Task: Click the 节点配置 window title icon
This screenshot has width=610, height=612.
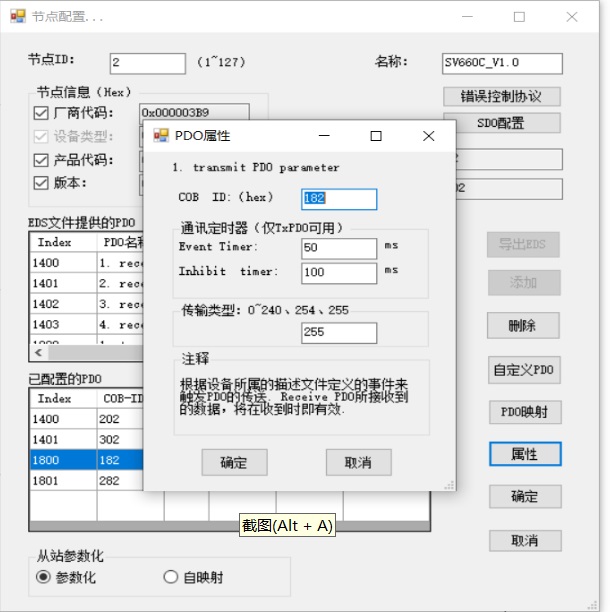Action: tap(17, 17)
